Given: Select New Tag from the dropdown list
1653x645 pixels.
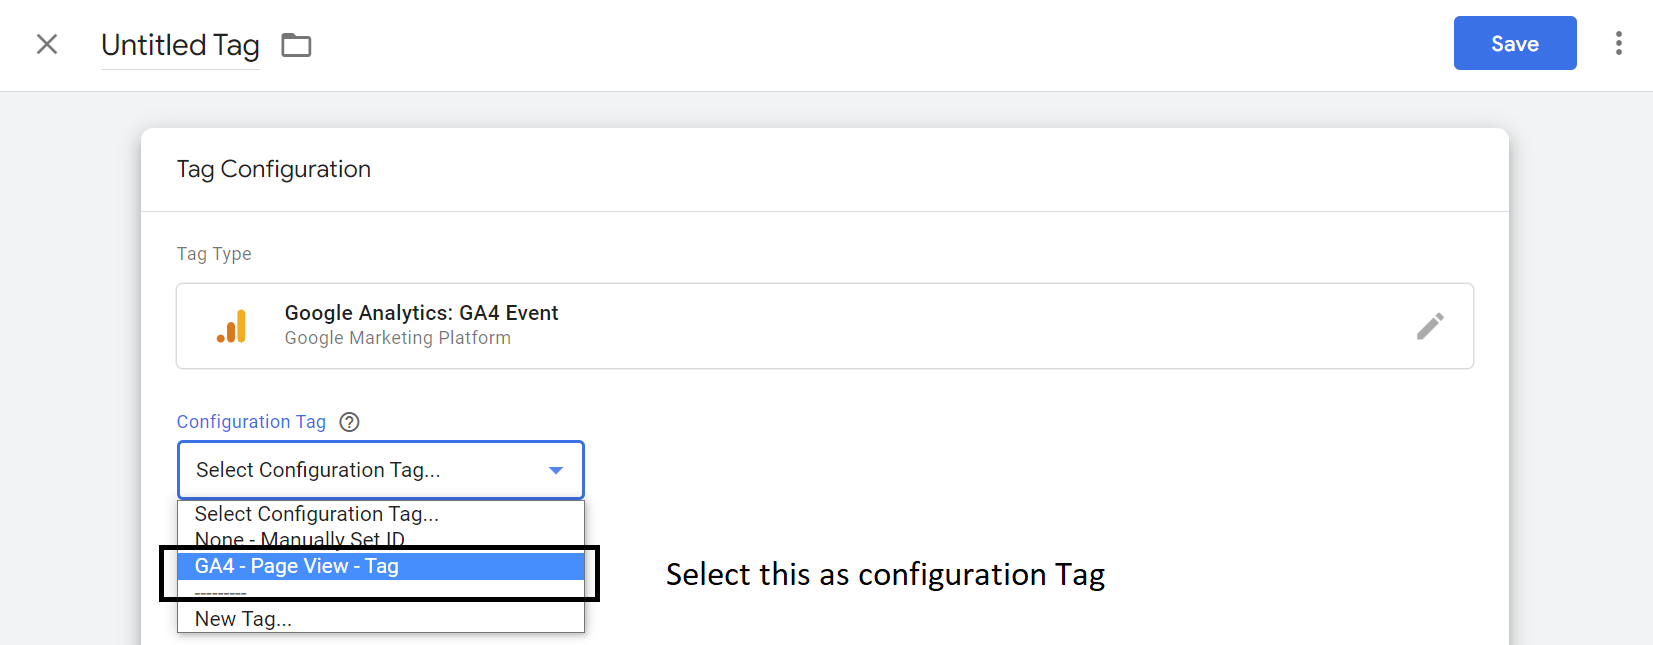Looking at the screenshot, I should (243, 618).
